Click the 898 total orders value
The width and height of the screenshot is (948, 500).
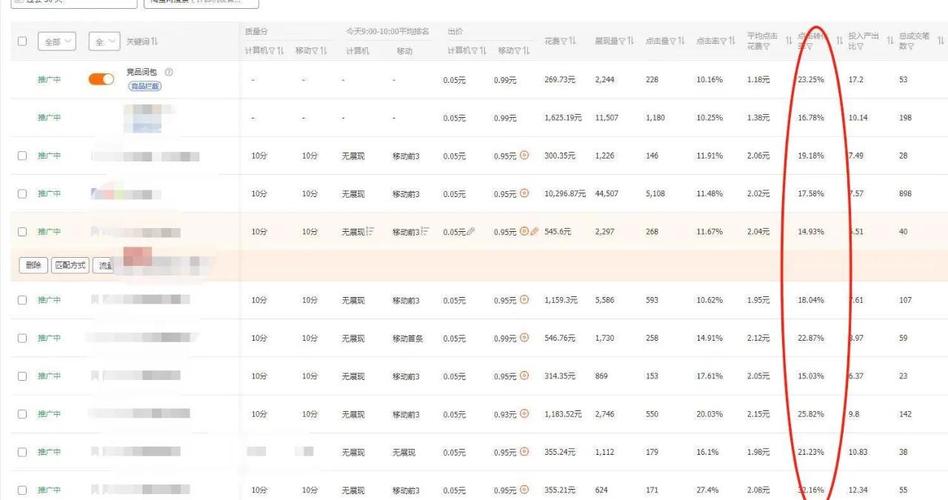point(905,193)
